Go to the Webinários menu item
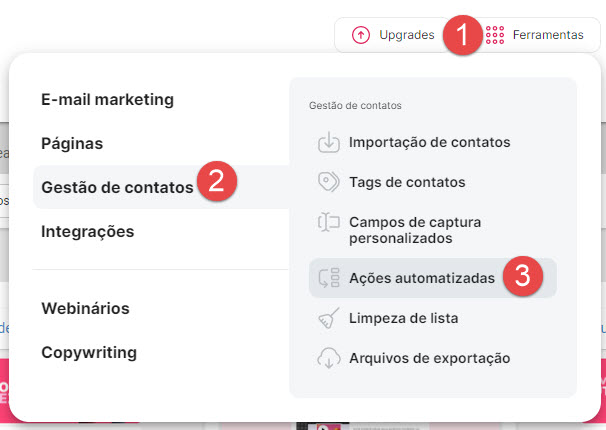The image size is (606, 430). click(85, 308)
